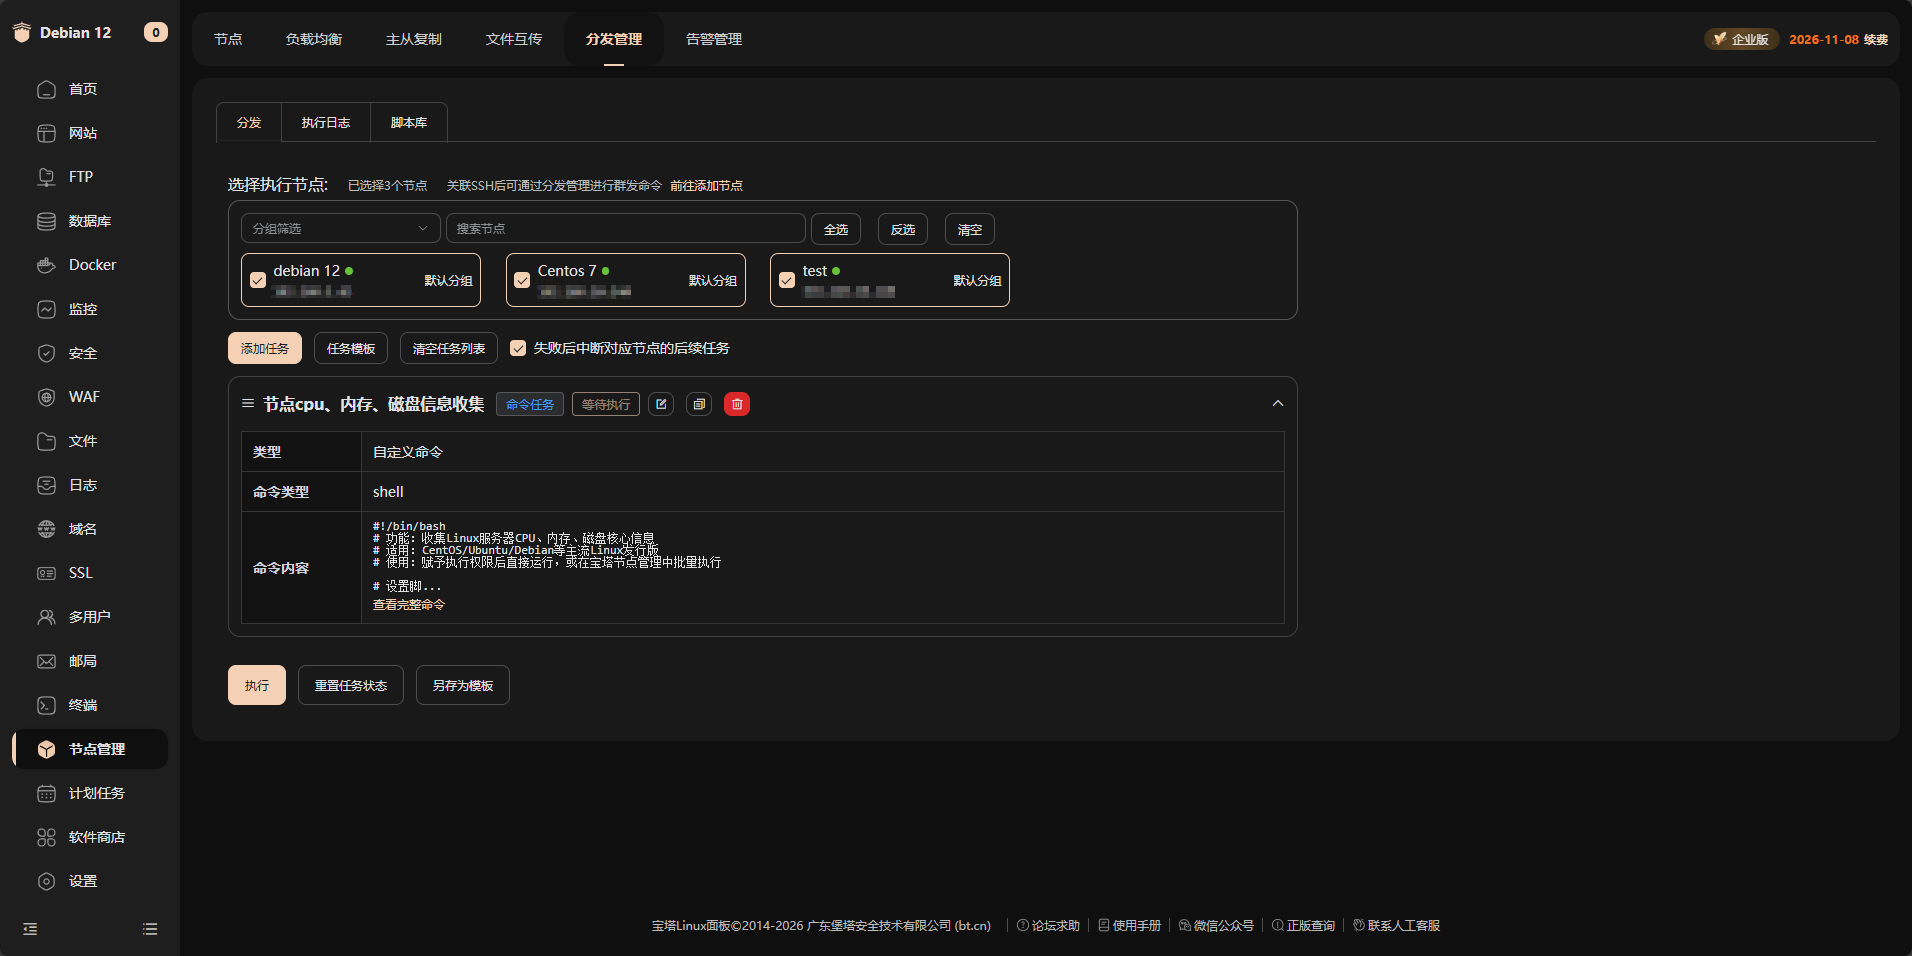Collapse the task panel with chevron
The width and height of the screenshot is (1912, 956).
(x=1277, y=404)
